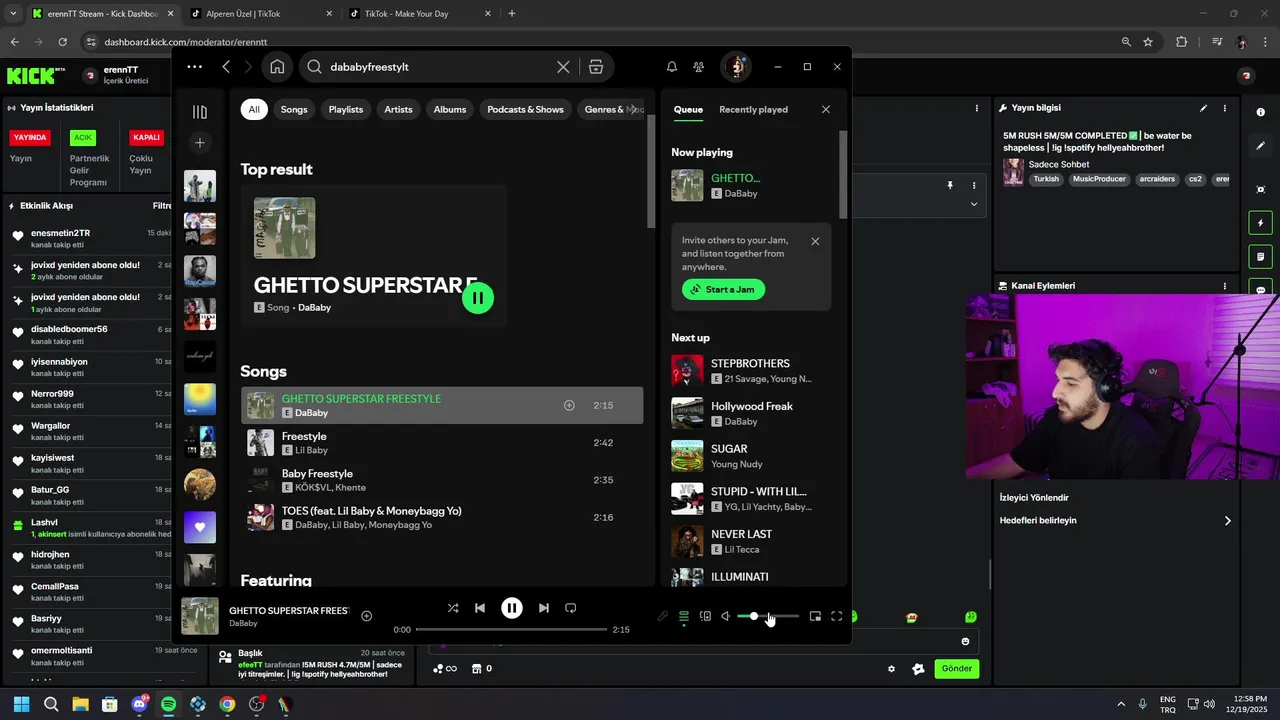Open the MusicProducer stream tag

[1099, 179]
